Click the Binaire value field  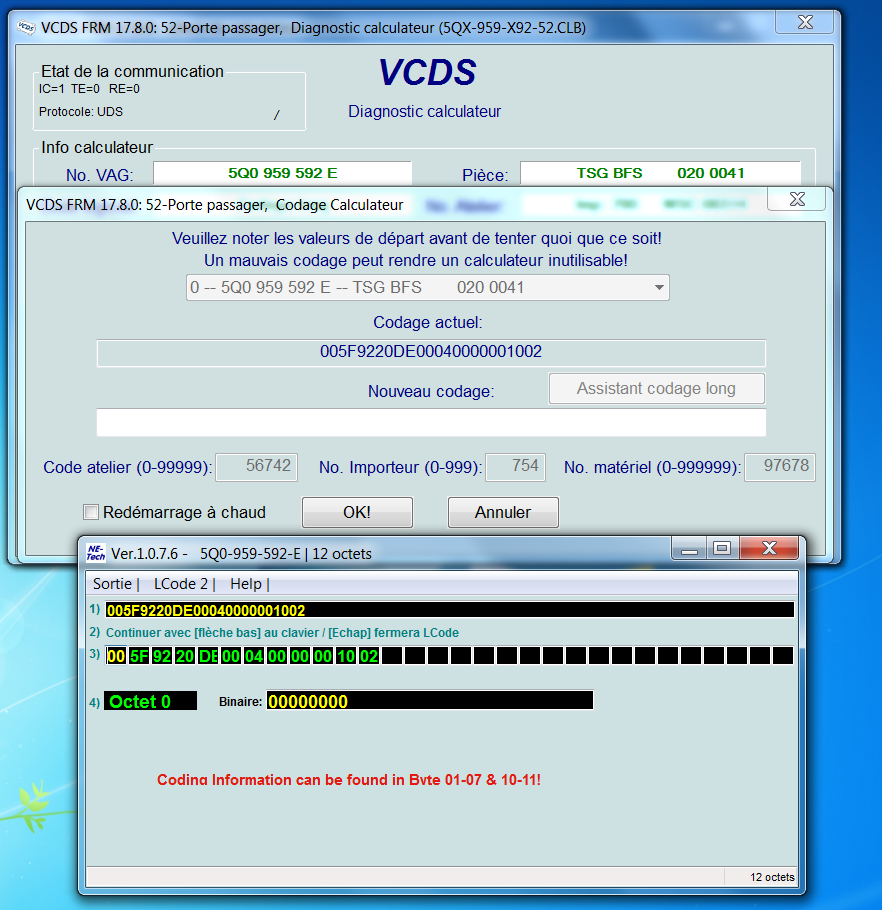coord(429,701)
